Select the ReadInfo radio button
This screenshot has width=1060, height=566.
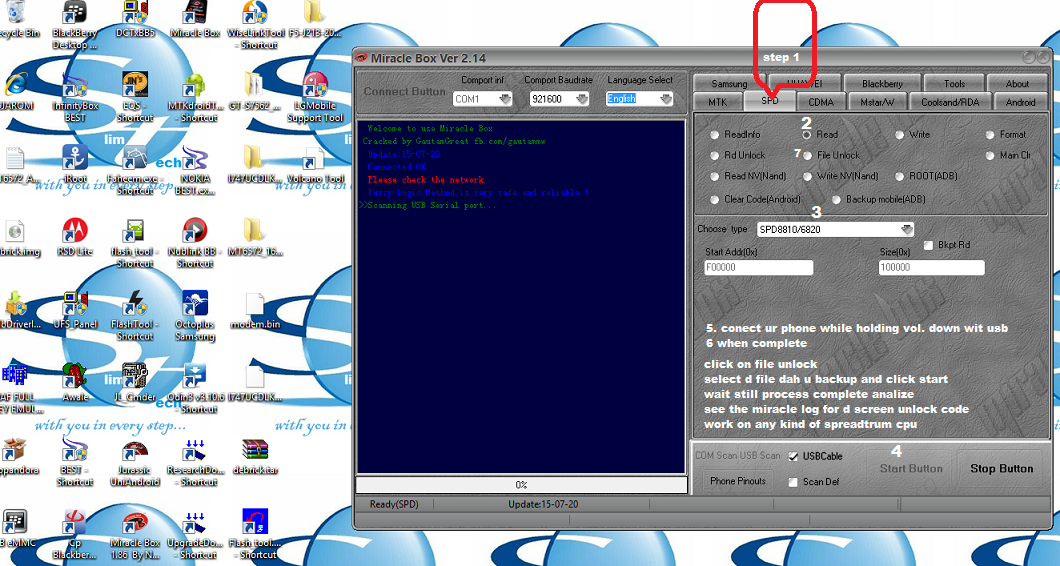pos(715,135)
